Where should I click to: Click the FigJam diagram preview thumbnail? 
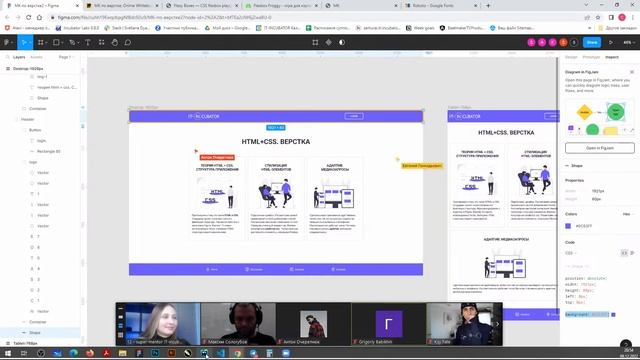(x=600, y=118)
